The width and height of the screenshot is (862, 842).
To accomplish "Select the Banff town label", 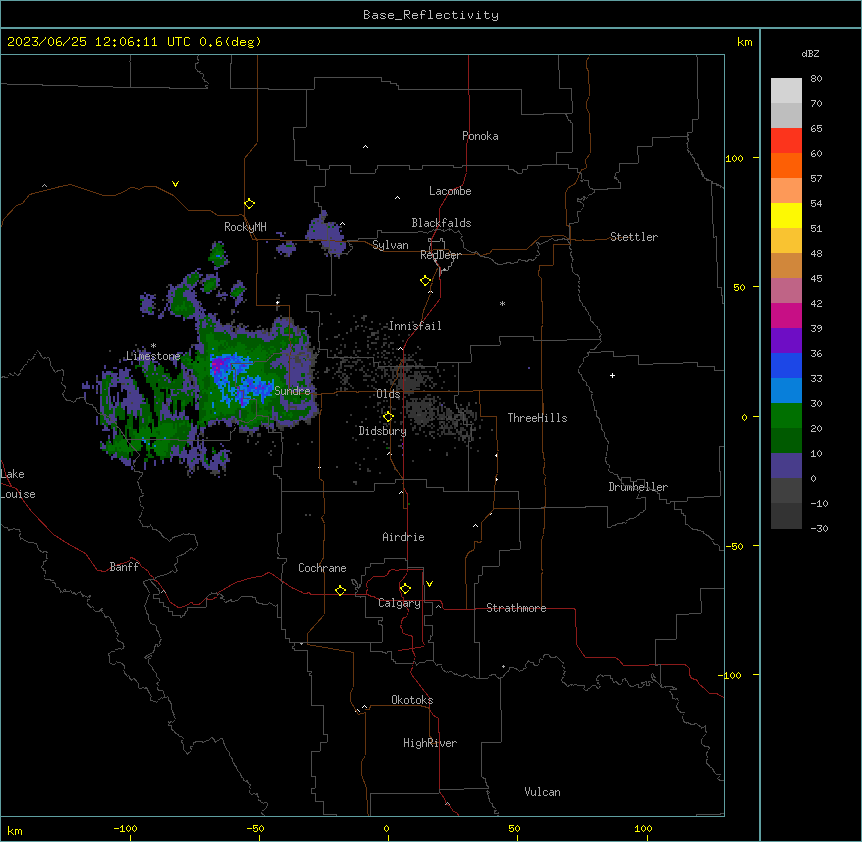I will tap(124, 567).
